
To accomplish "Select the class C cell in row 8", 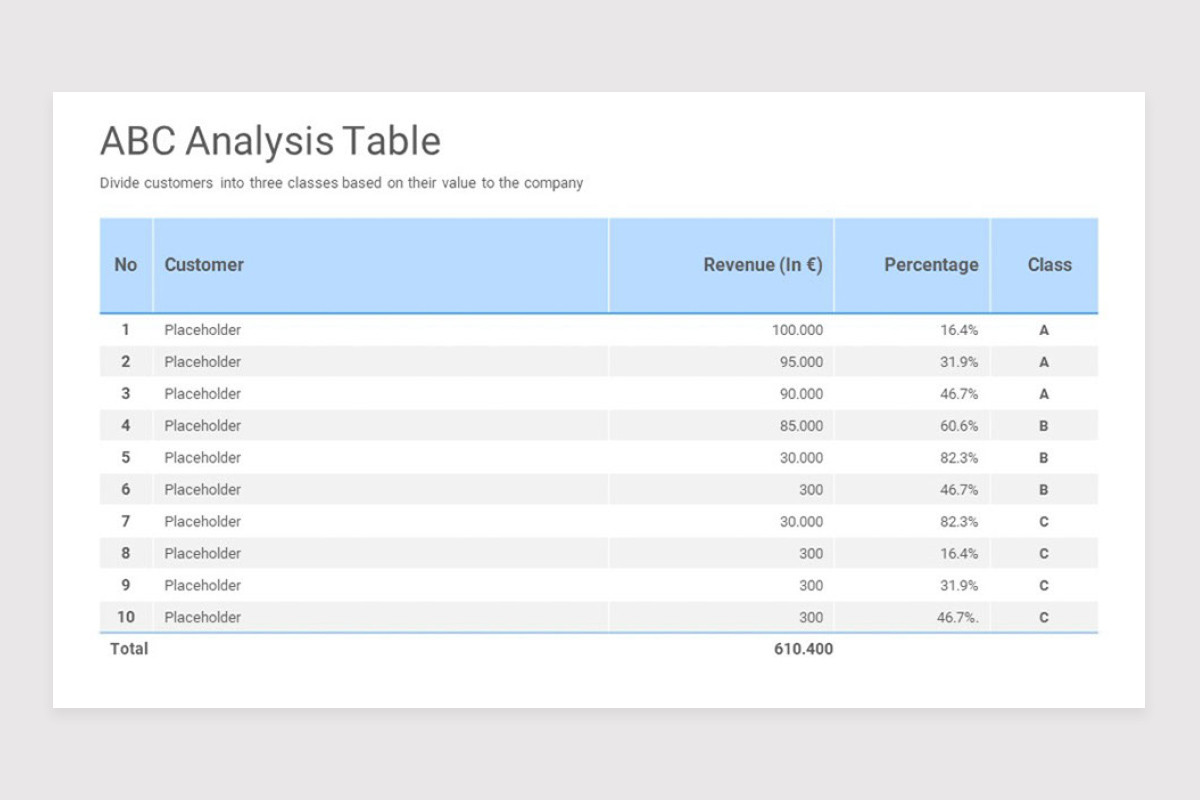I will point(1044,554).
